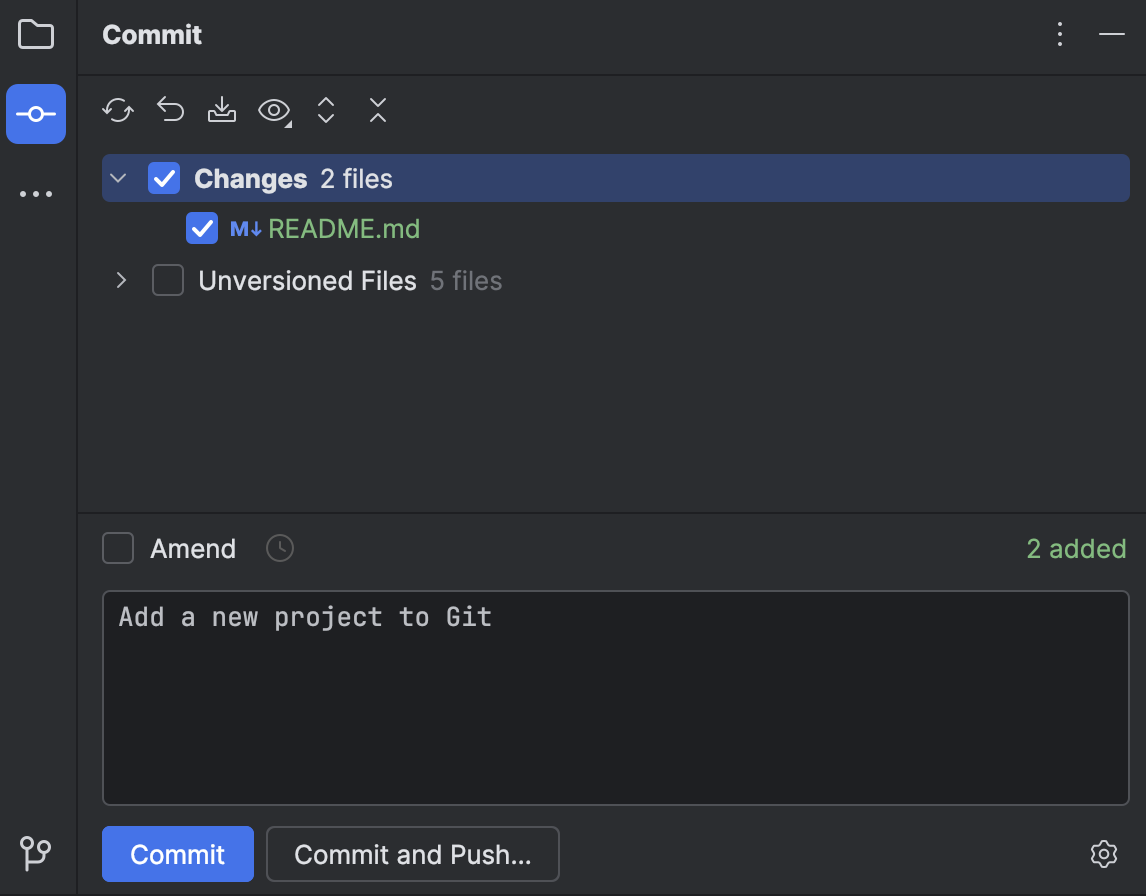This screenshot has width=1146, height=896.
Task: Click the Commit button
Action: pos(177,854)
